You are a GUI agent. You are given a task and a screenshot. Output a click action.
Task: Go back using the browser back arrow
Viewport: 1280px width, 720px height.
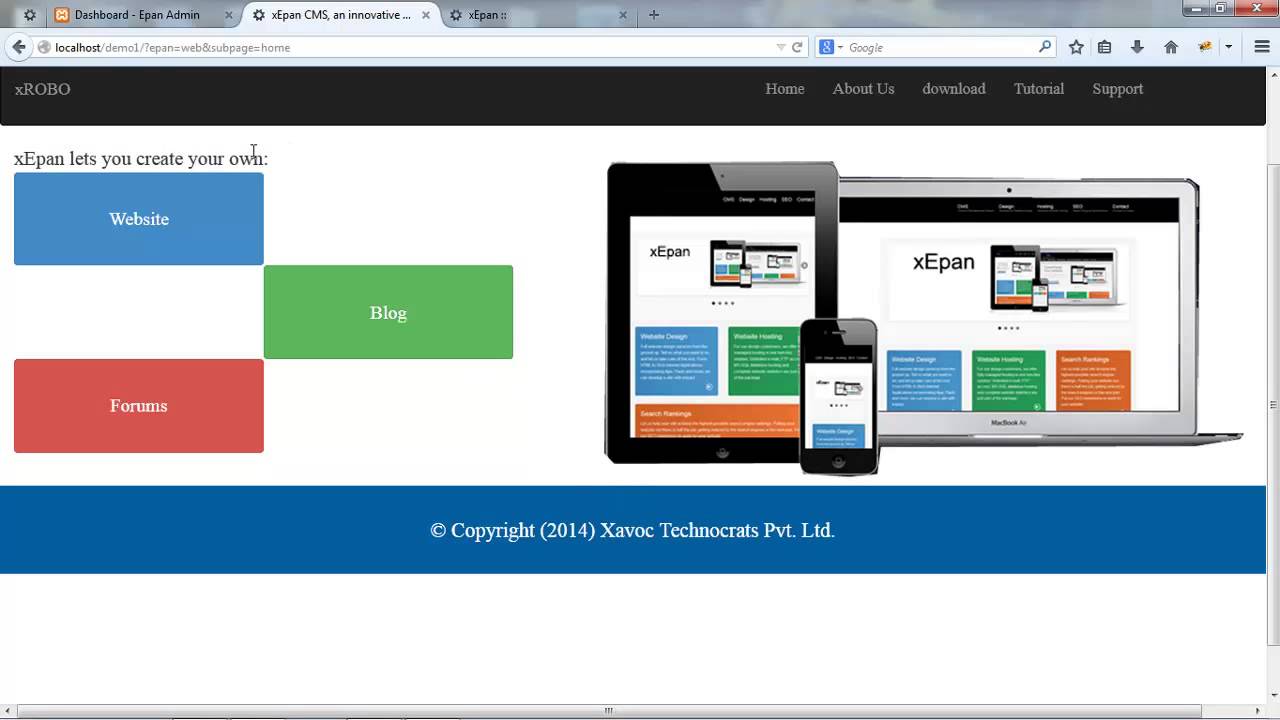[18, 47]
